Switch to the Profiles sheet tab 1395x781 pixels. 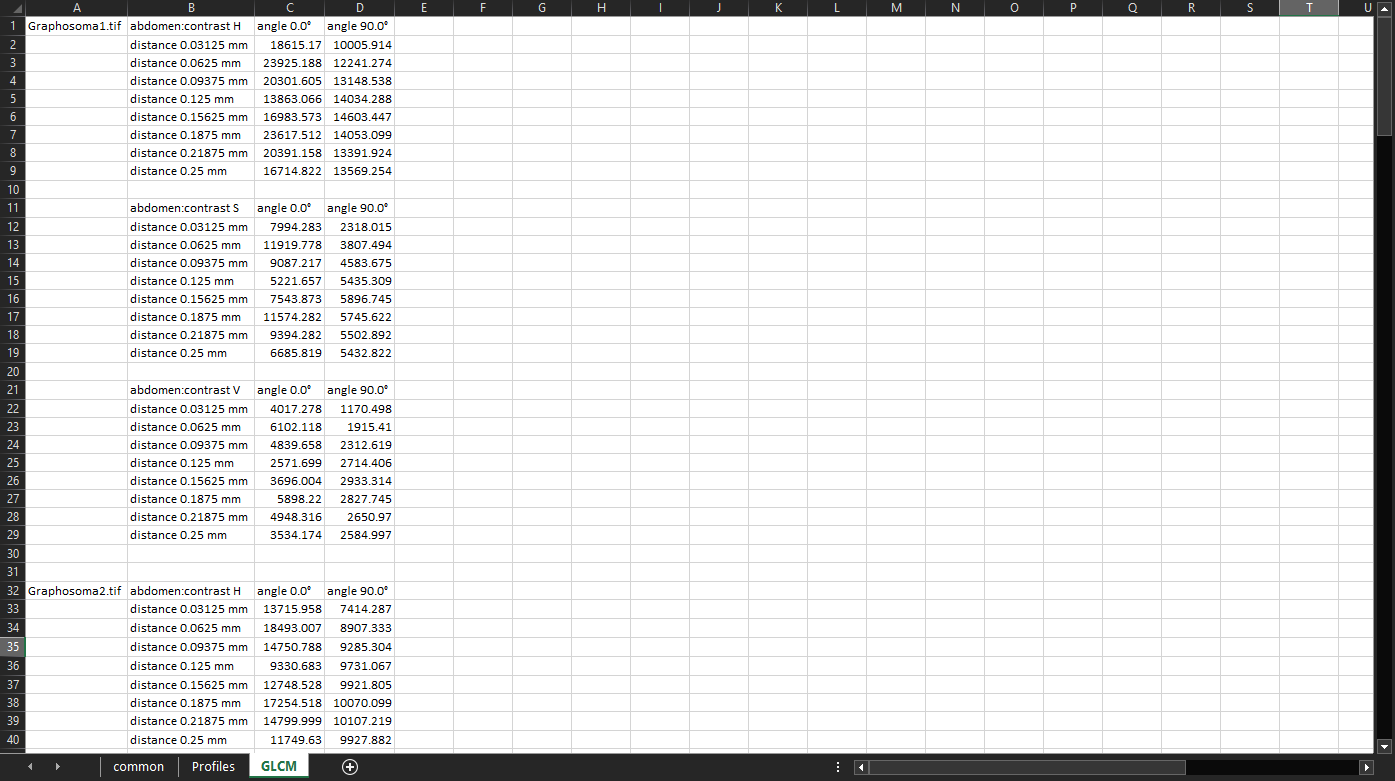214,767
